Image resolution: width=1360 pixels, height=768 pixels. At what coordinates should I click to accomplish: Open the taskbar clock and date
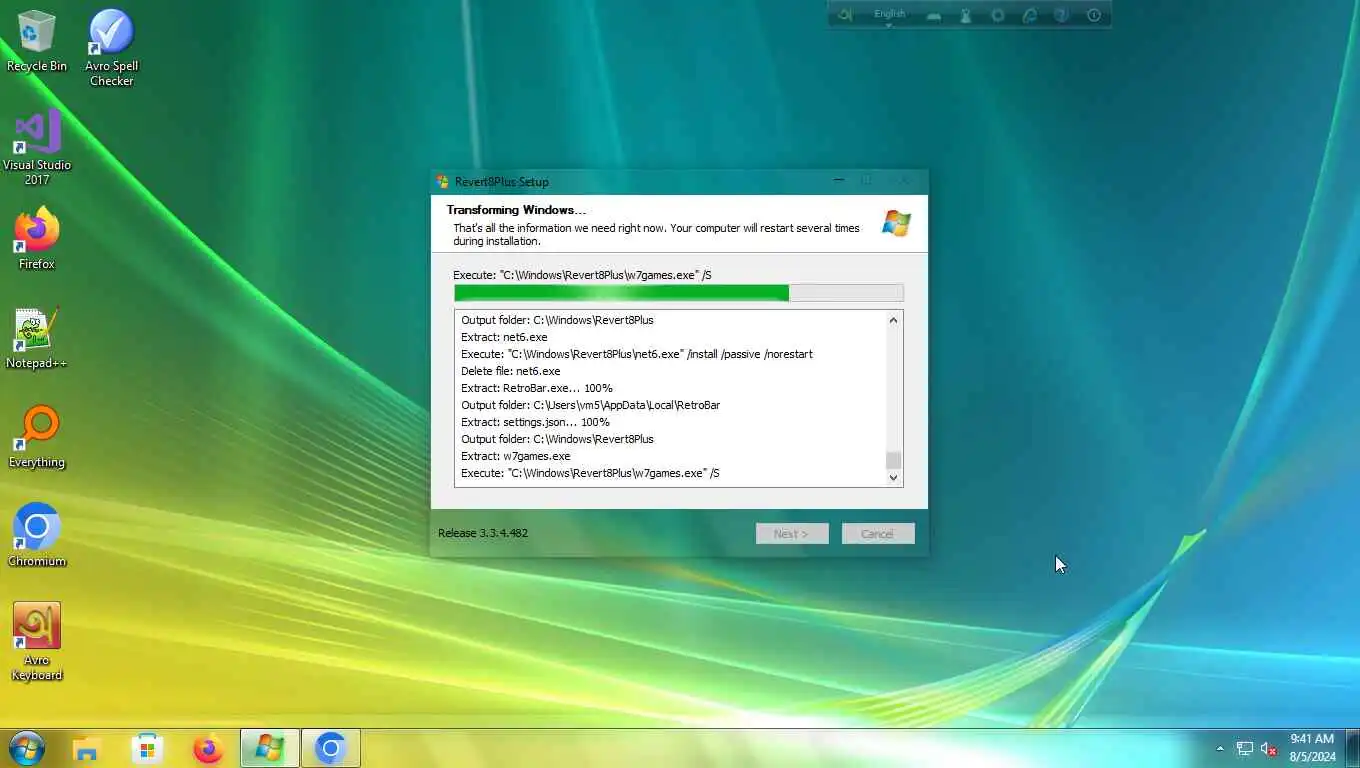1312,748
